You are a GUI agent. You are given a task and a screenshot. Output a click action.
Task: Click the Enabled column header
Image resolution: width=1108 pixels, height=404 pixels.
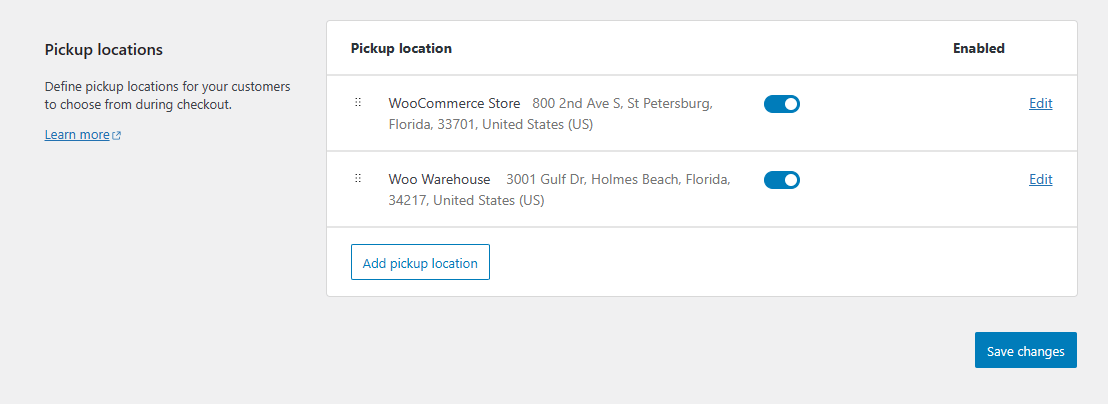coord(979,49)
